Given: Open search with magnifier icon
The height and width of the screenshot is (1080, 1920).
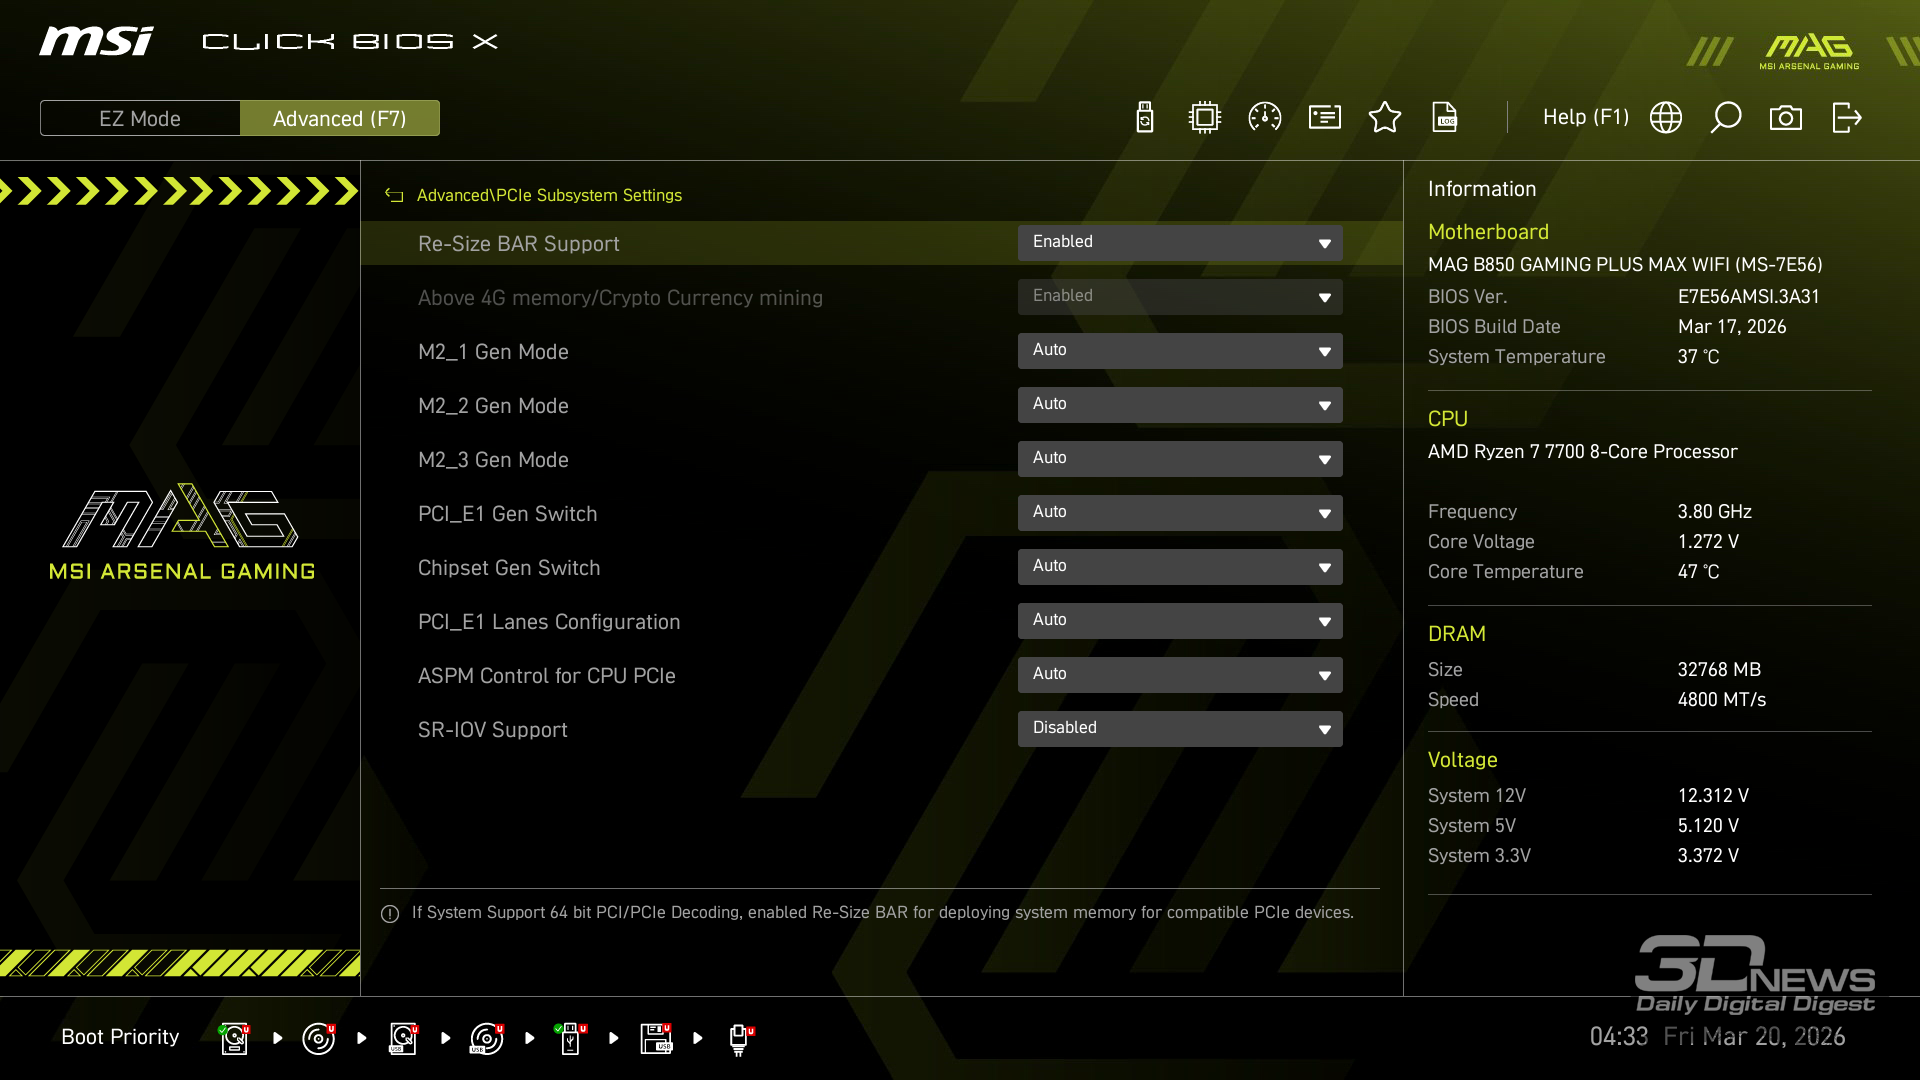Looking at the screenshot, I should click(x=1726, y=118).
